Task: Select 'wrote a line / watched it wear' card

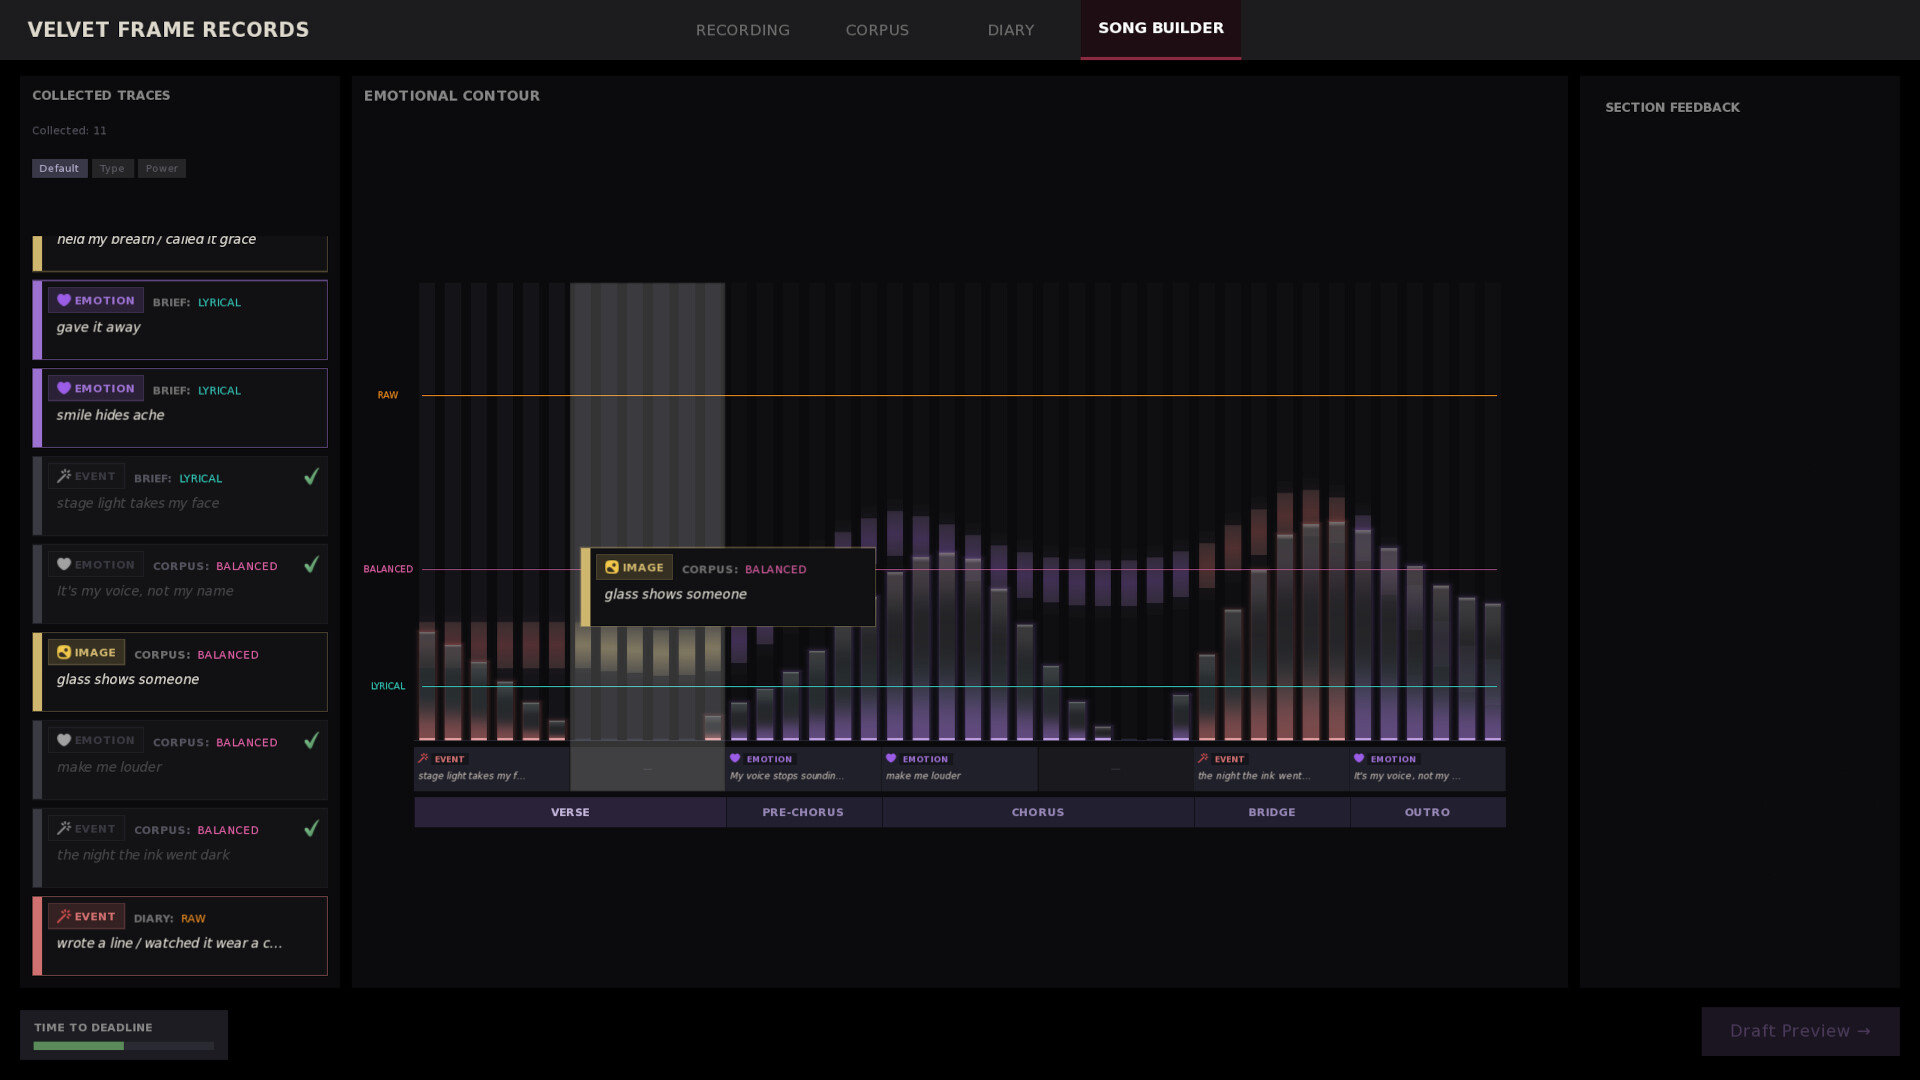Action: point(180,936)
